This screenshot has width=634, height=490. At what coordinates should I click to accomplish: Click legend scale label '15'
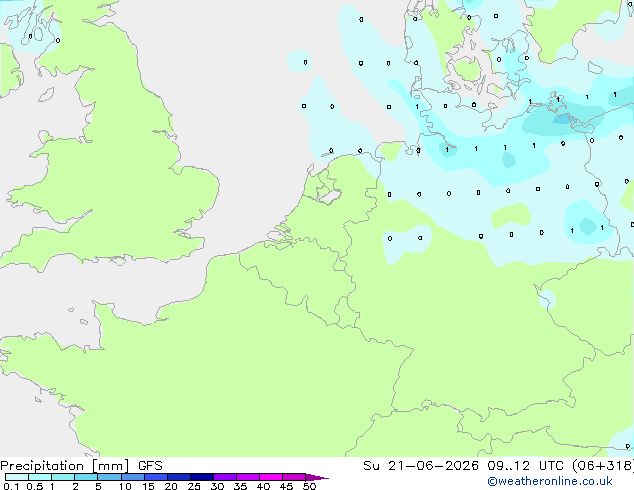point(148,486)
